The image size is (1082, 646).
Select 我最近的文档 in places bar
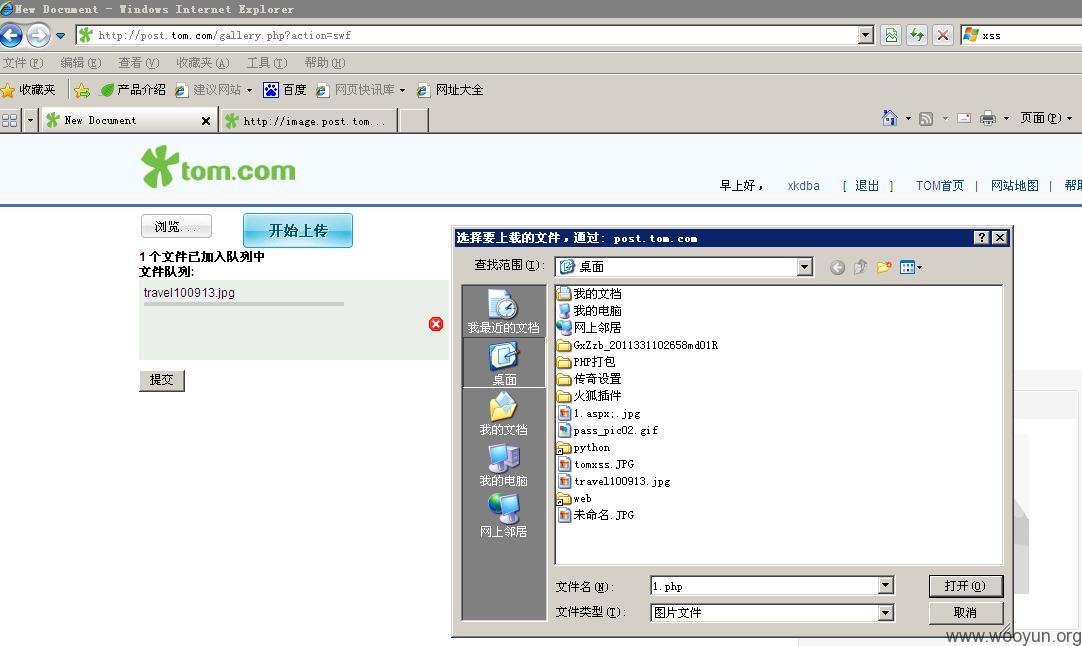click(x=504, y=312)
